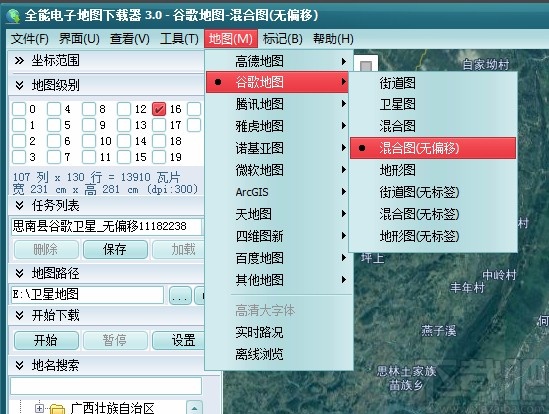Enable map level 17 checkbox
This screenshot has width=549, height=414.
point(159,125)
